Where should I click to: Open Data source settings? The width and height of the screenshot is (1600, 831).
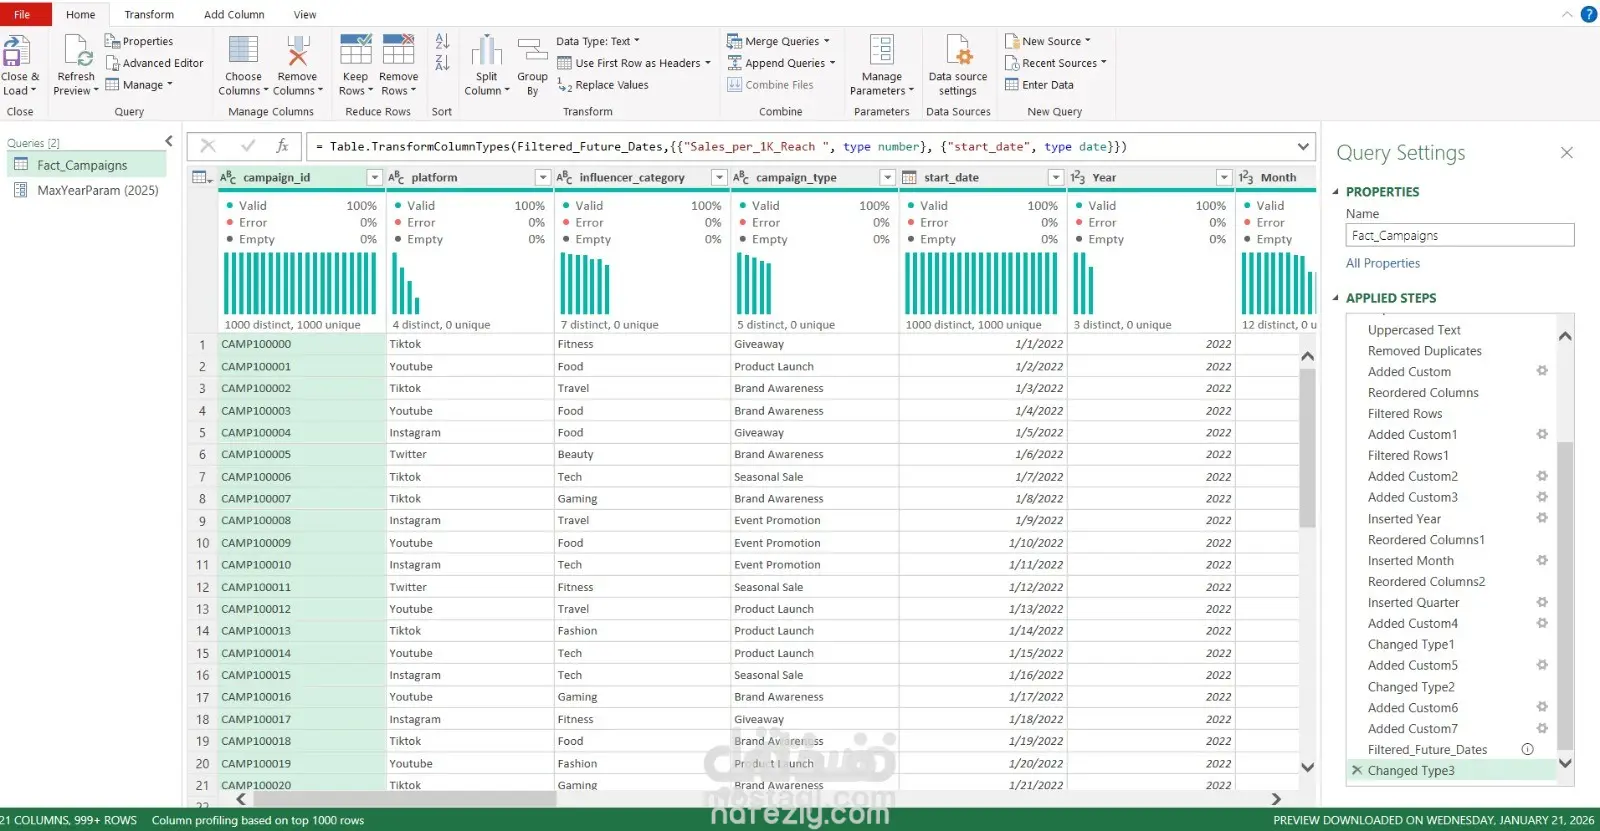[x=957, y=51]
